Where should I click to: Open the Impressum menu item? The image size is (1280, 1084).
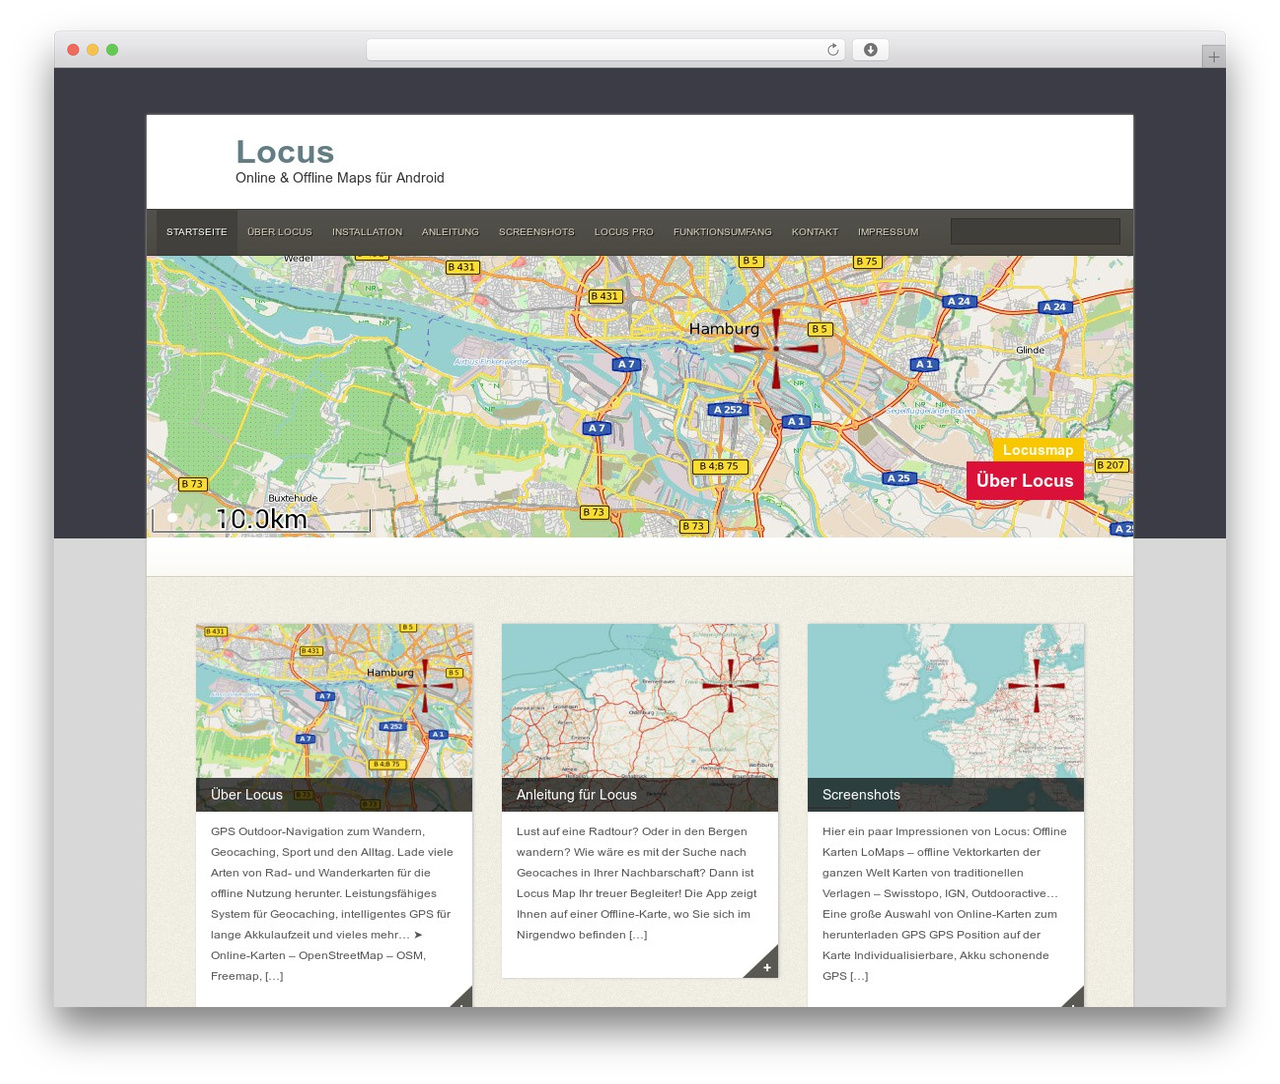[x=888, y=232]
